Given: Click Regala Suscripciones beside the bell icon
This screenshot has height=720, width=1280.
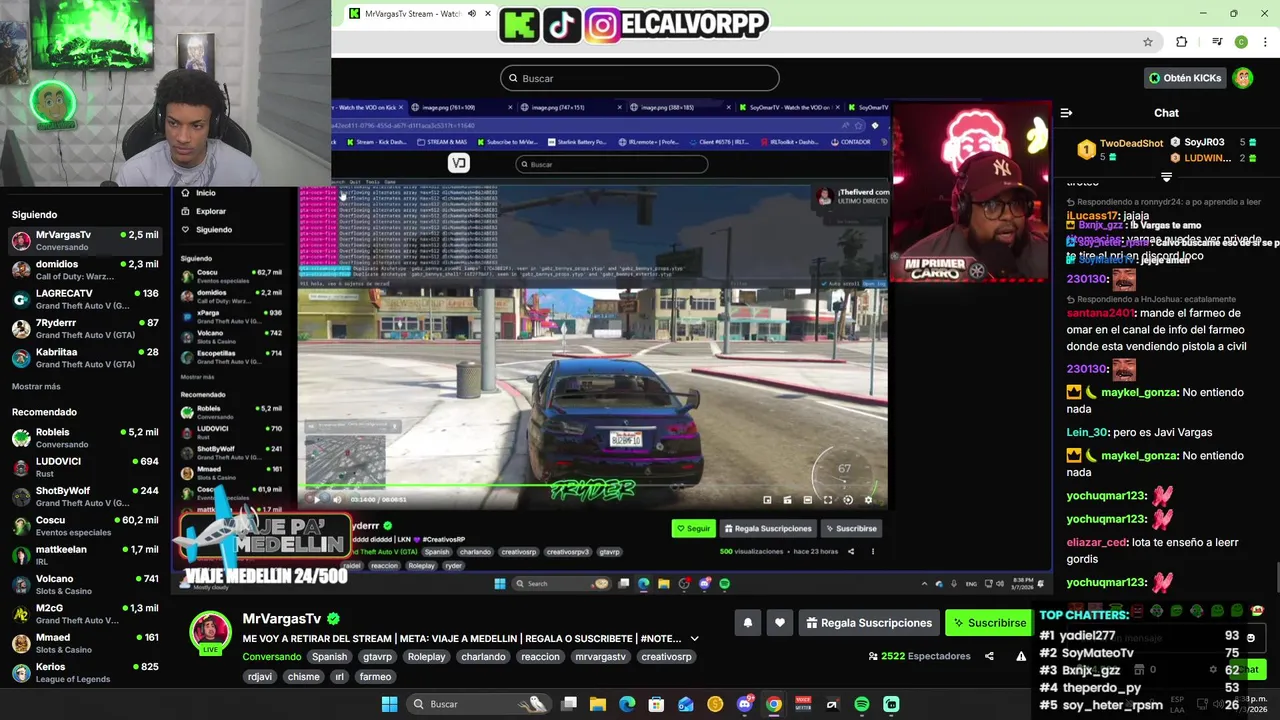Looking at the screenshot, I should (869, 623).
